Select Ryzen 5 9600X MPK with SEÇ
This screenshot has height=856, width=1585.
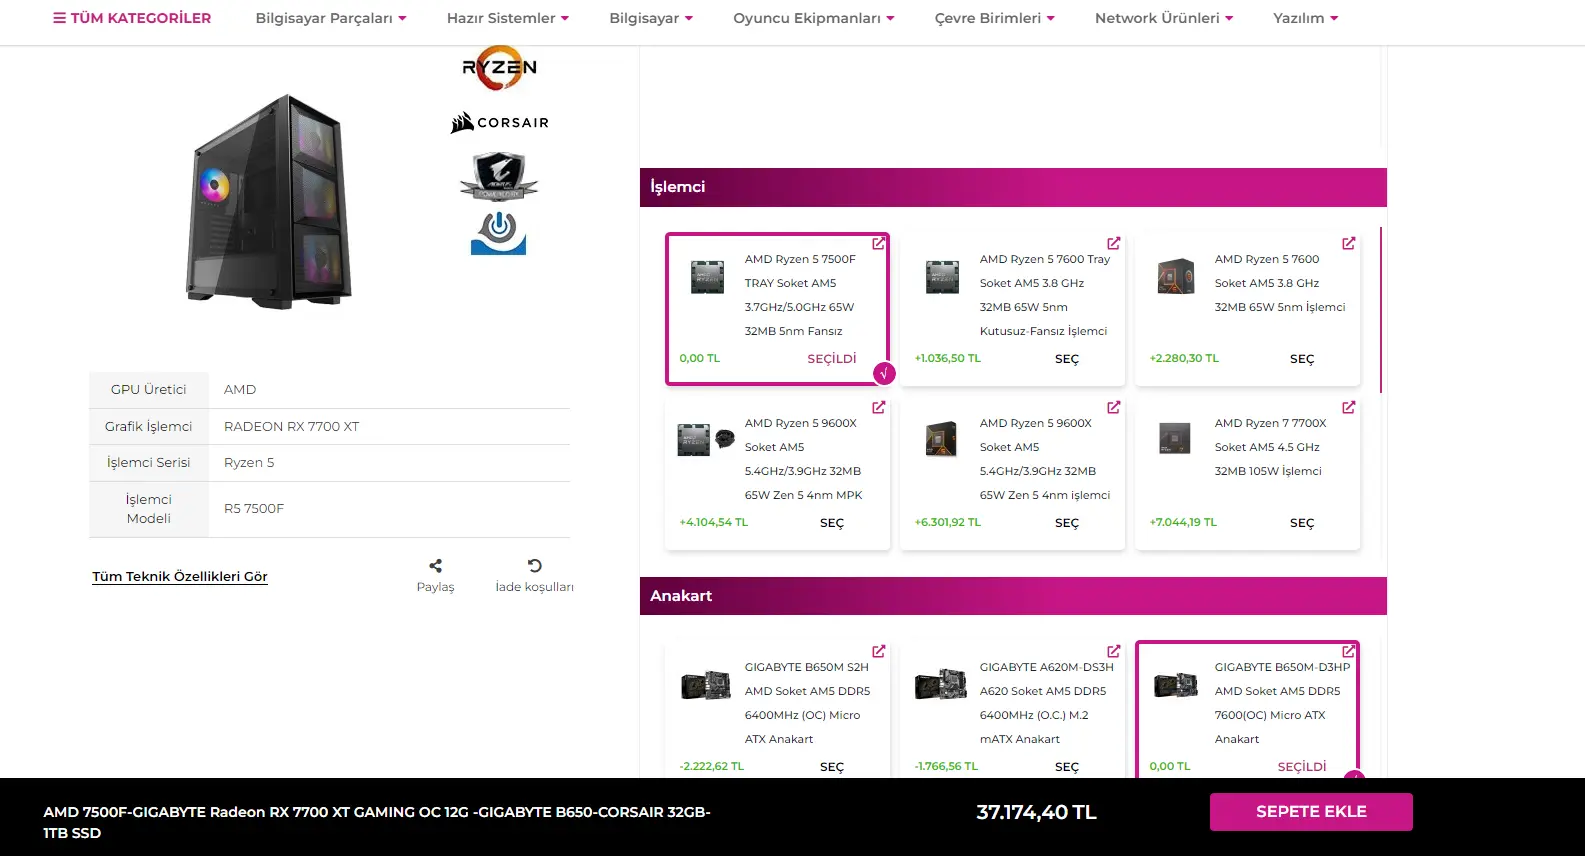(x=832, y=523)
